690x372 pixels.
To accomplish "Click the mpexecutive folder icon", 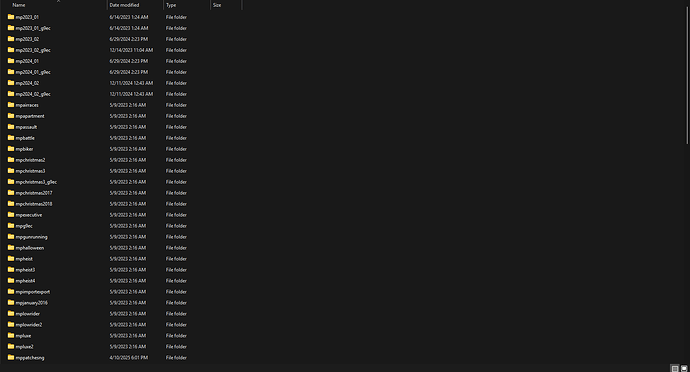I will pyautogui.click(x=11, y=215).
